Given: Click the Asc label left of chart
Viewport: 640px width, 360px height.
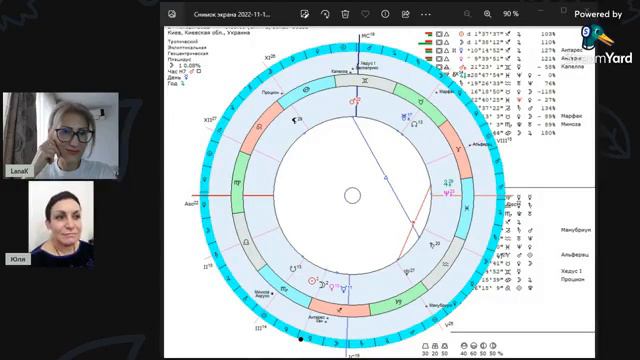Looking at the screenshot, I should coord(191,203).
